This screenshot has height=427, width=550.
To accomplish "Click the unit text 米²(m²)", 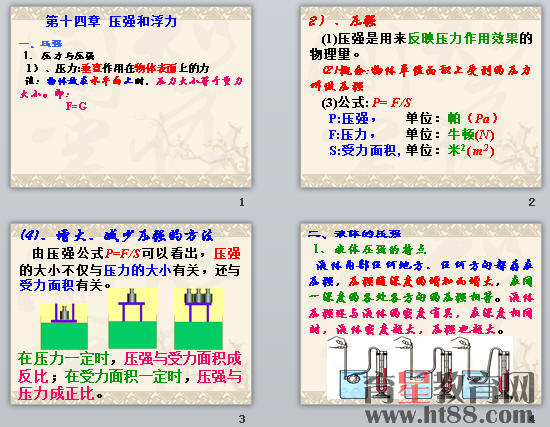I will [x=471, y=151].
